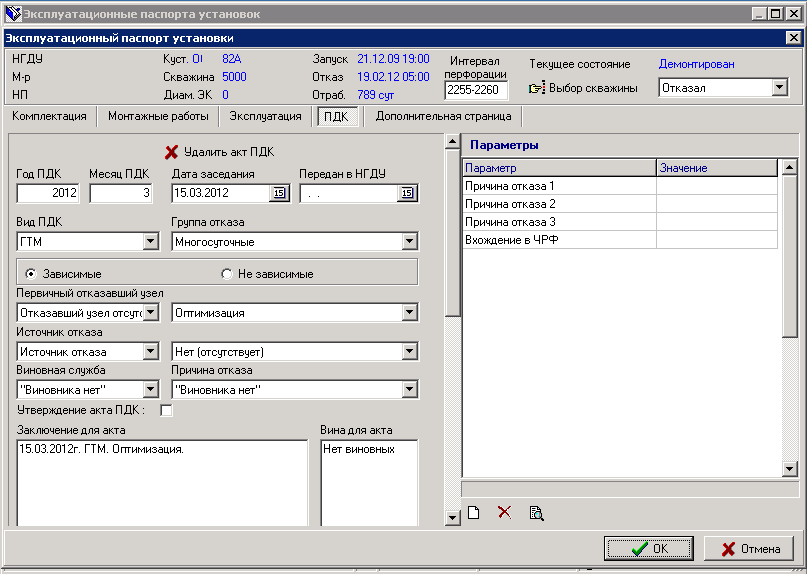Select the Зависимые radio button
The width and height of the screenshot is (807, 574).
tap(31, 274)
